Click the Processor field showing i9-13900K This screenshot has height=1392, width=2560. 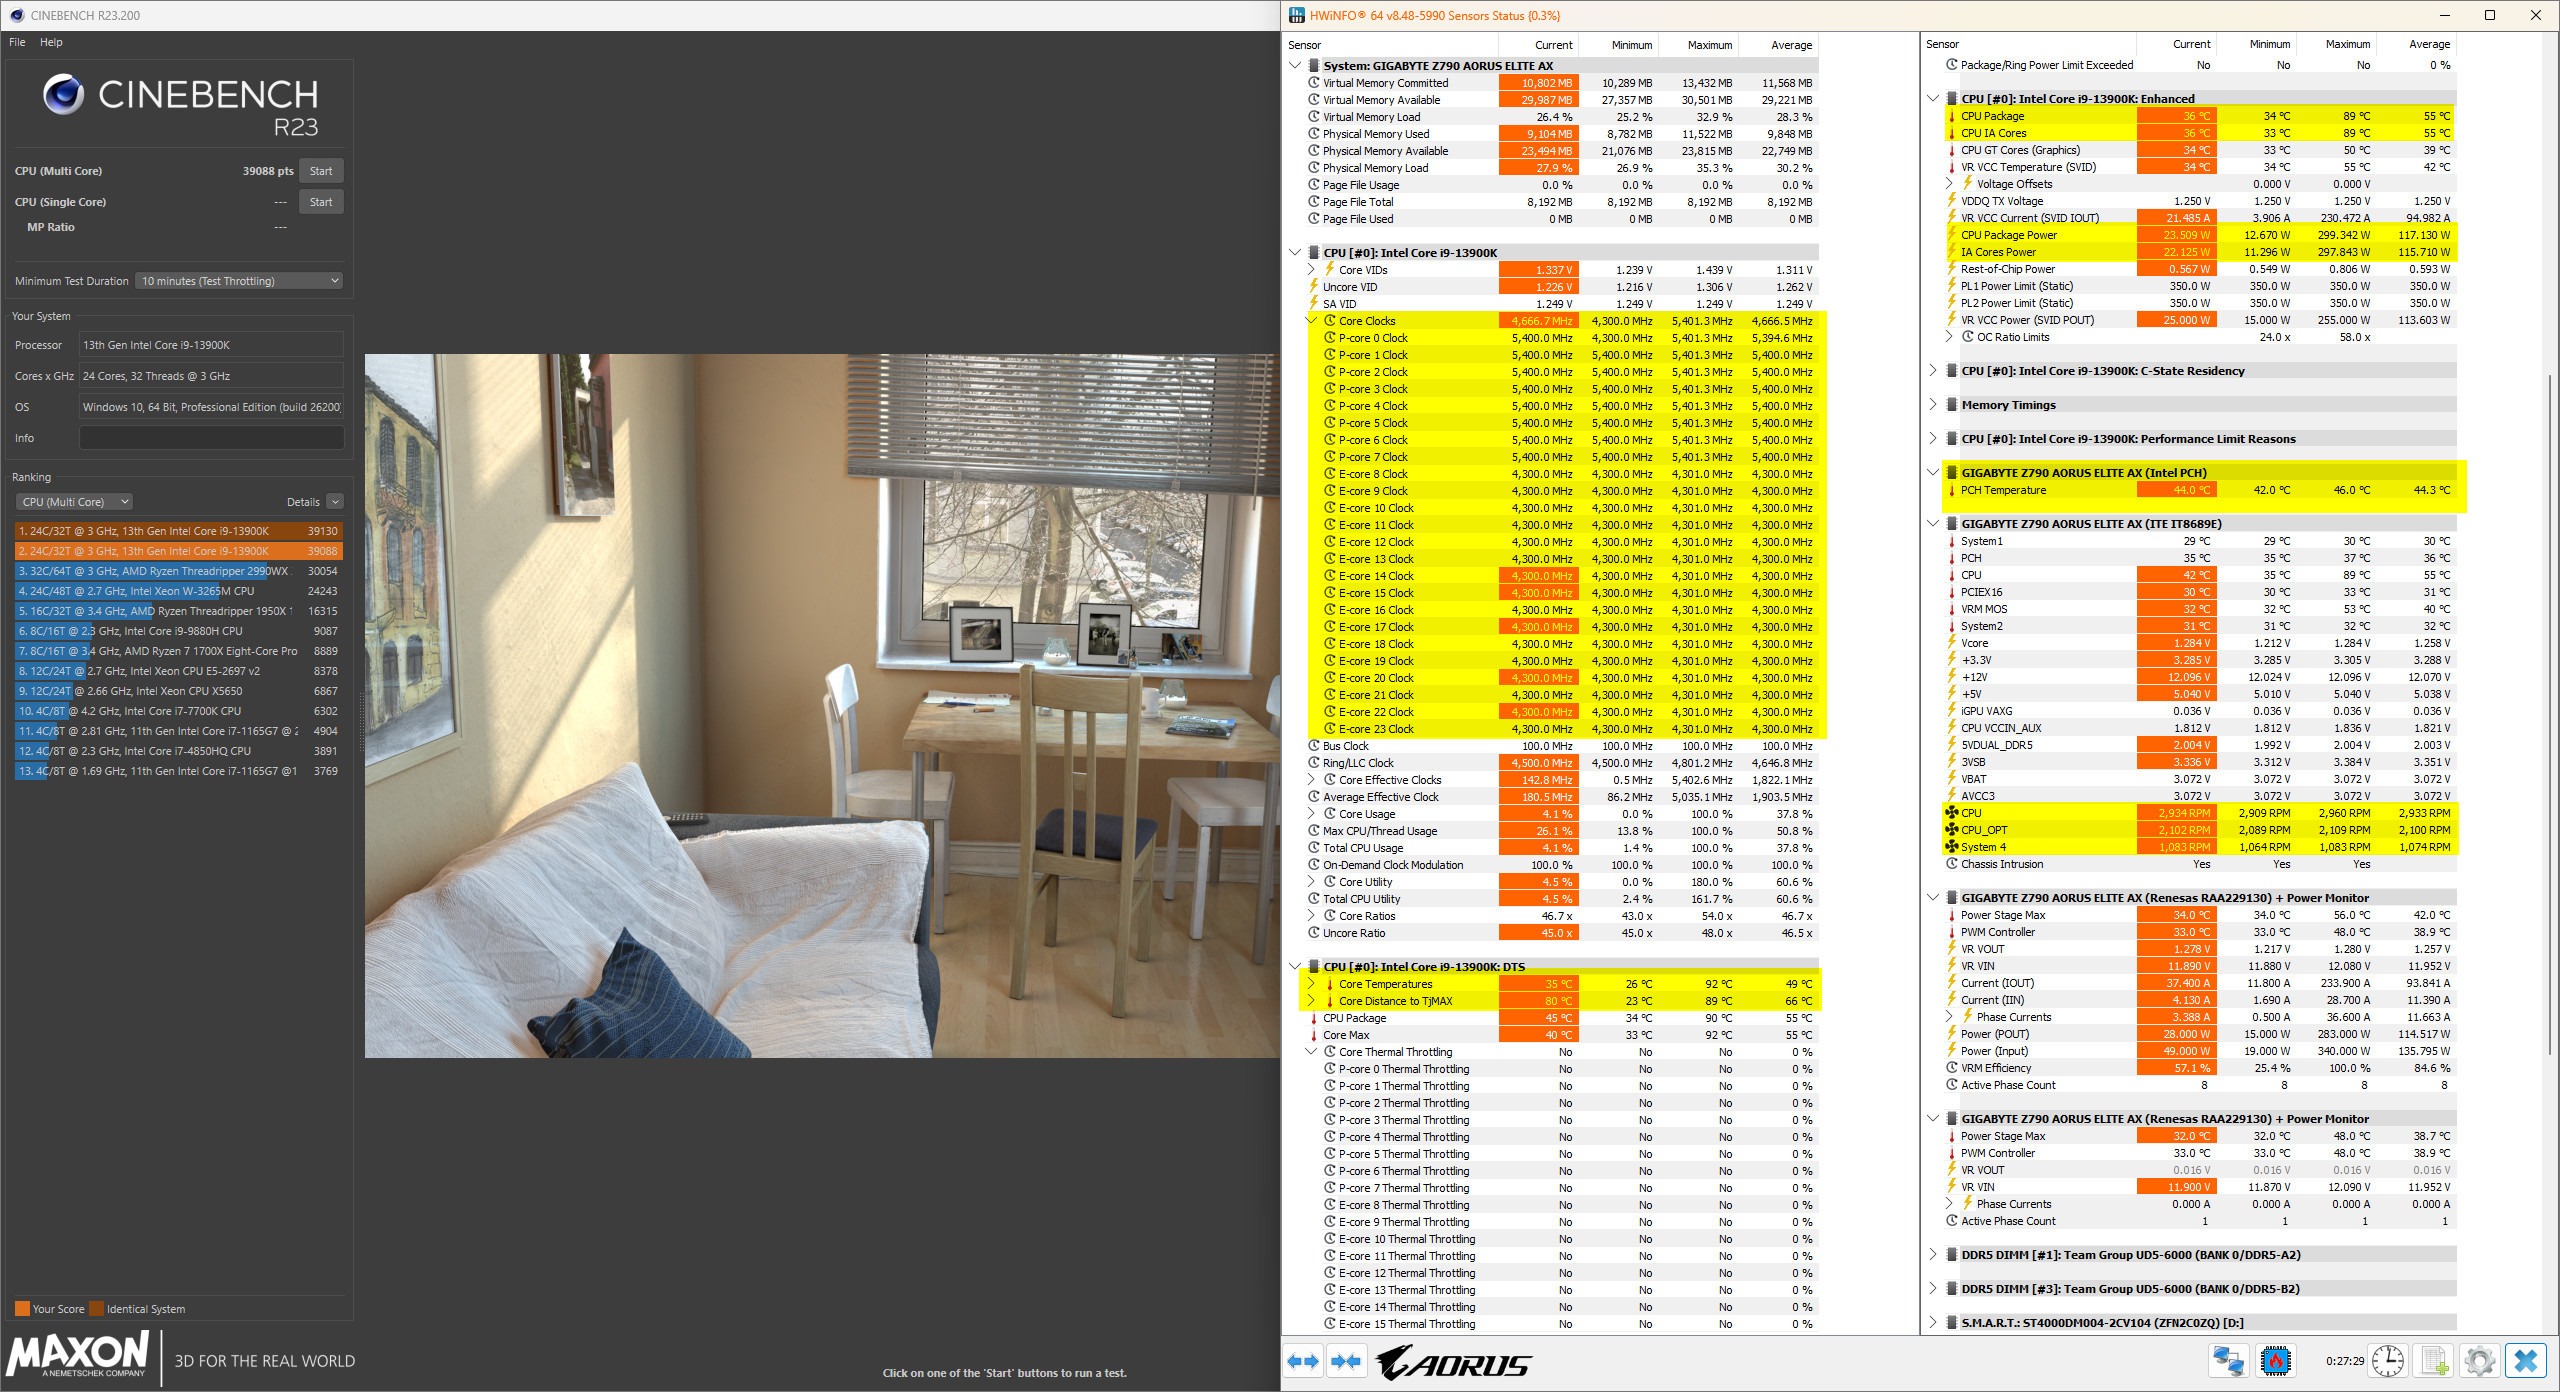point(211,345)
